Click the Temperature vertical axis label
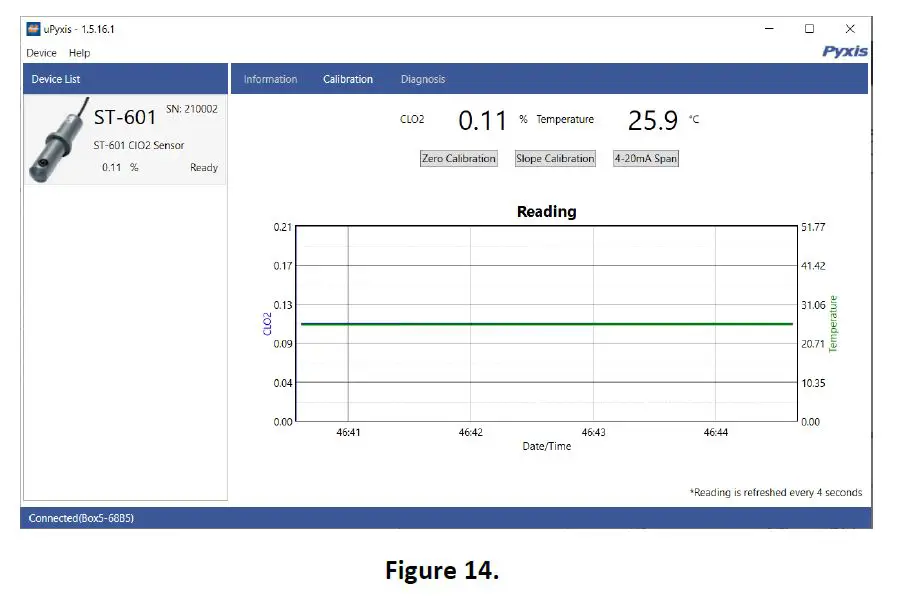 coord(833,324)
